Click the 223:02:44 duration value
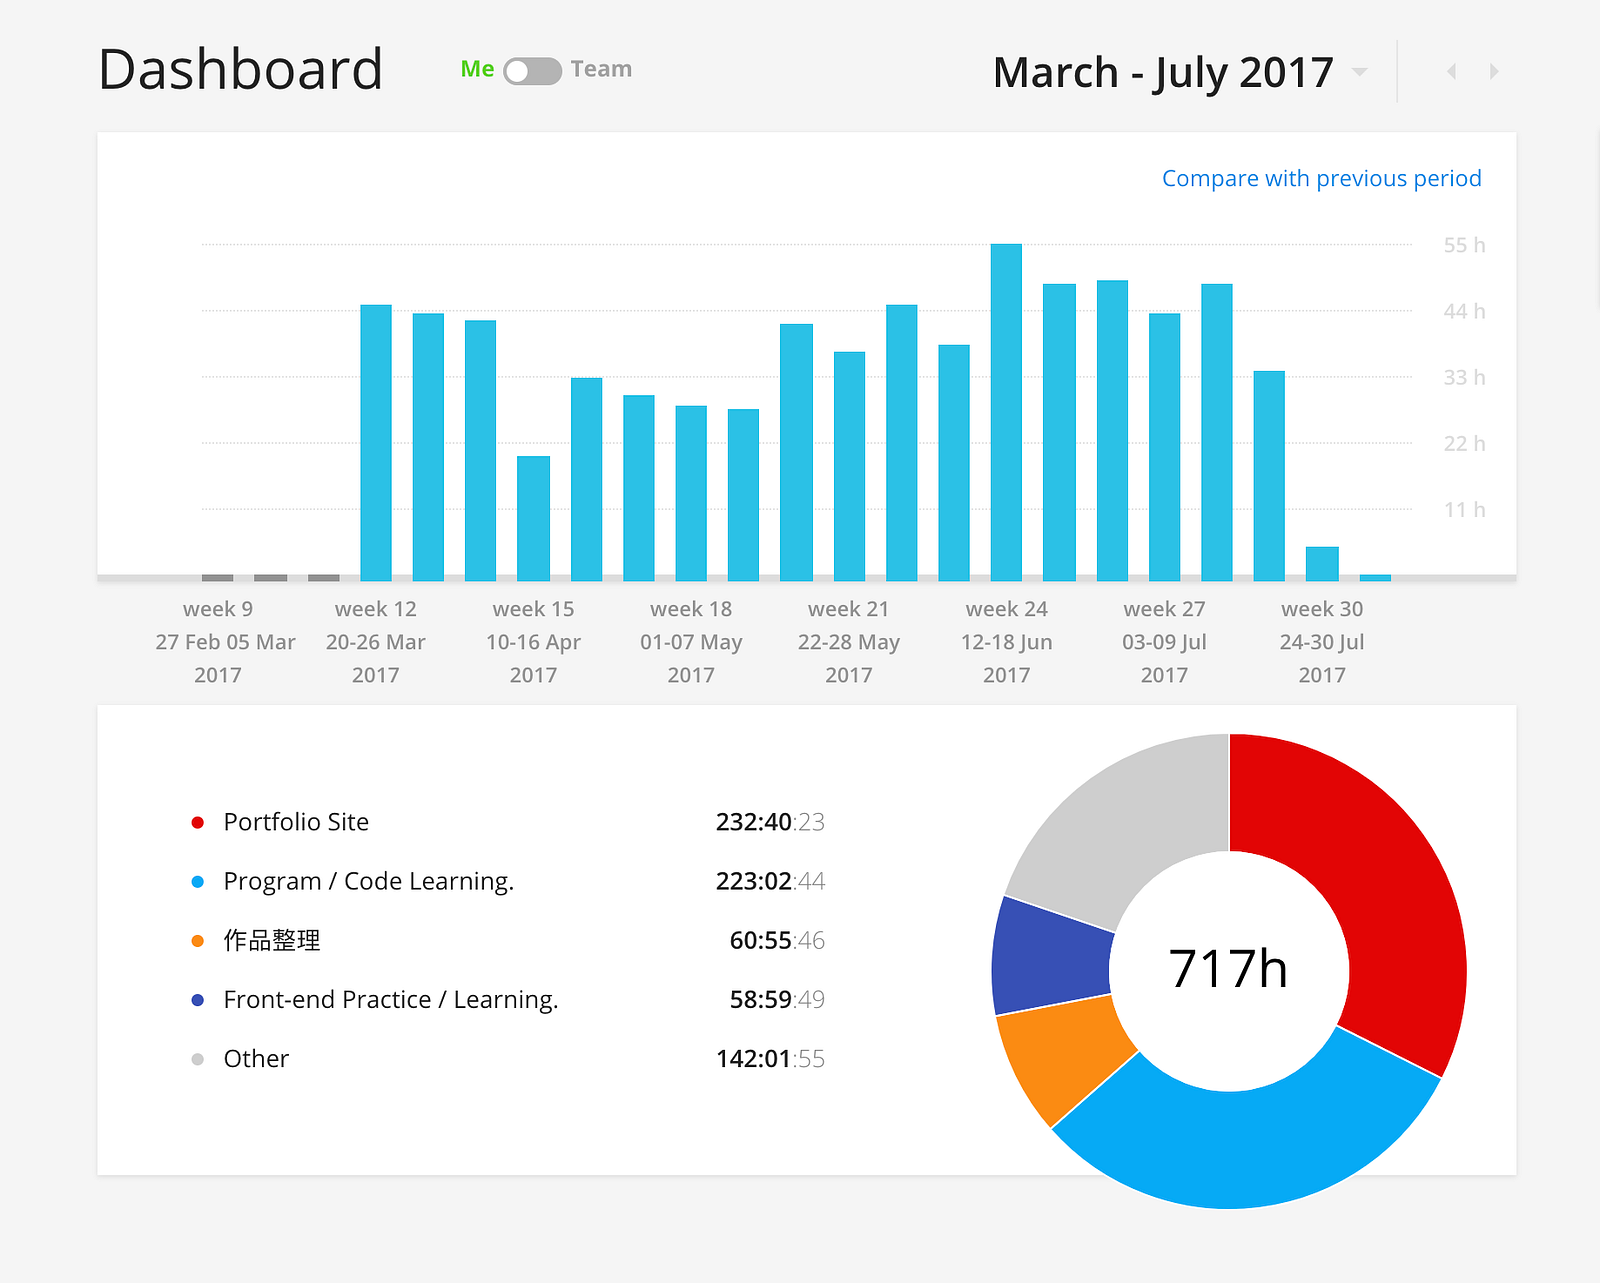 tap(770, 881)
